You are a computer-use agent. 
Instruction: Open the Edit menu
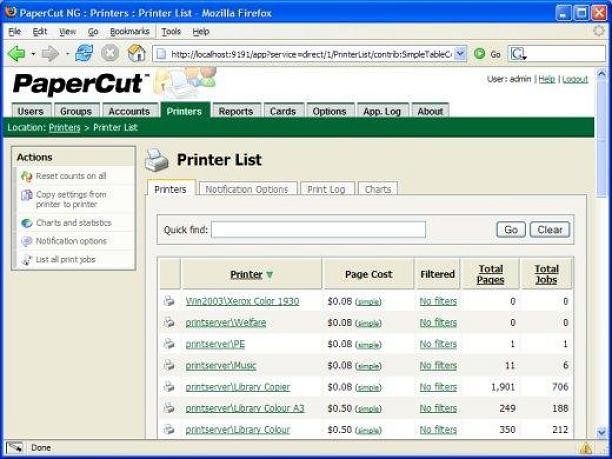coord(40,32)
